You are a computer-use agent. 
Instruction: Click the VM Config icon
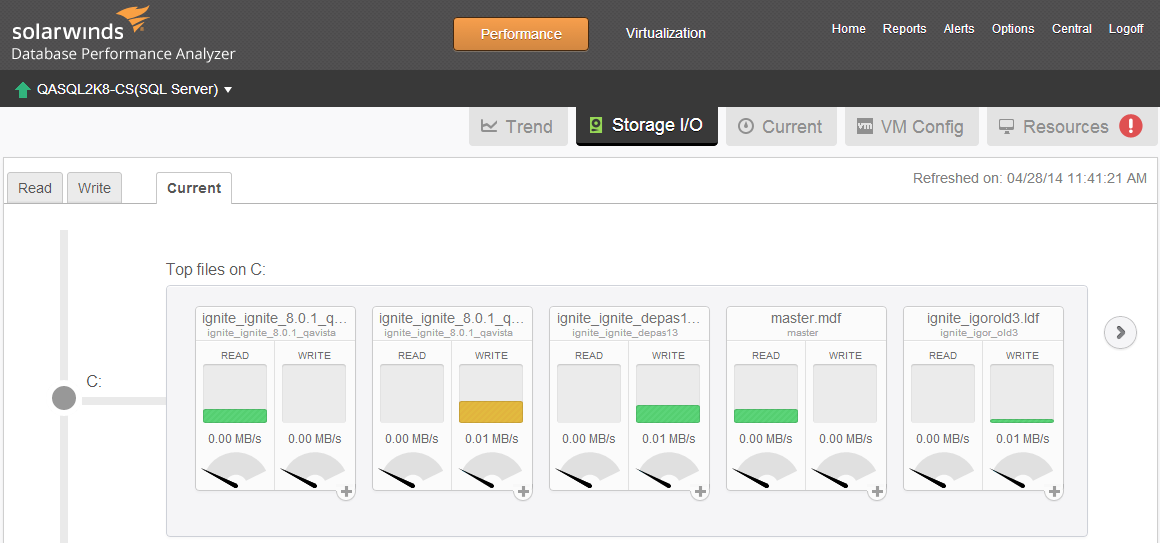point(865,127)
